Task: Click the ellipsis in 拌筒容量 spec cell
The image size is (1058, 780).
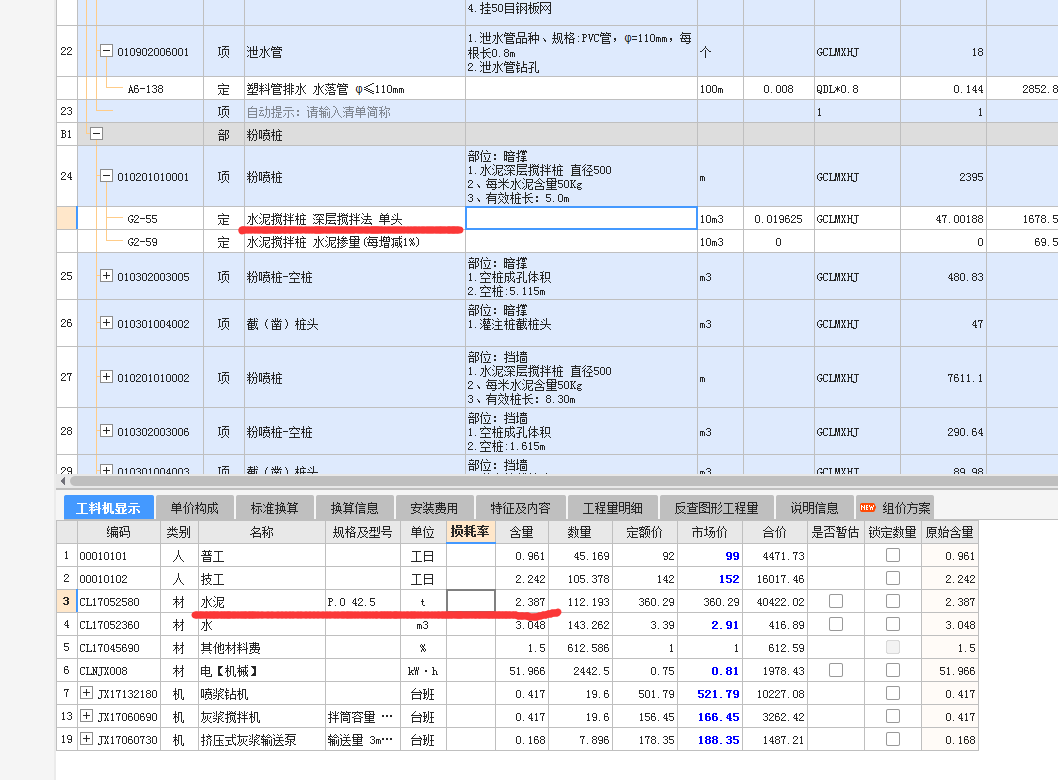Action: pos(387,716)
